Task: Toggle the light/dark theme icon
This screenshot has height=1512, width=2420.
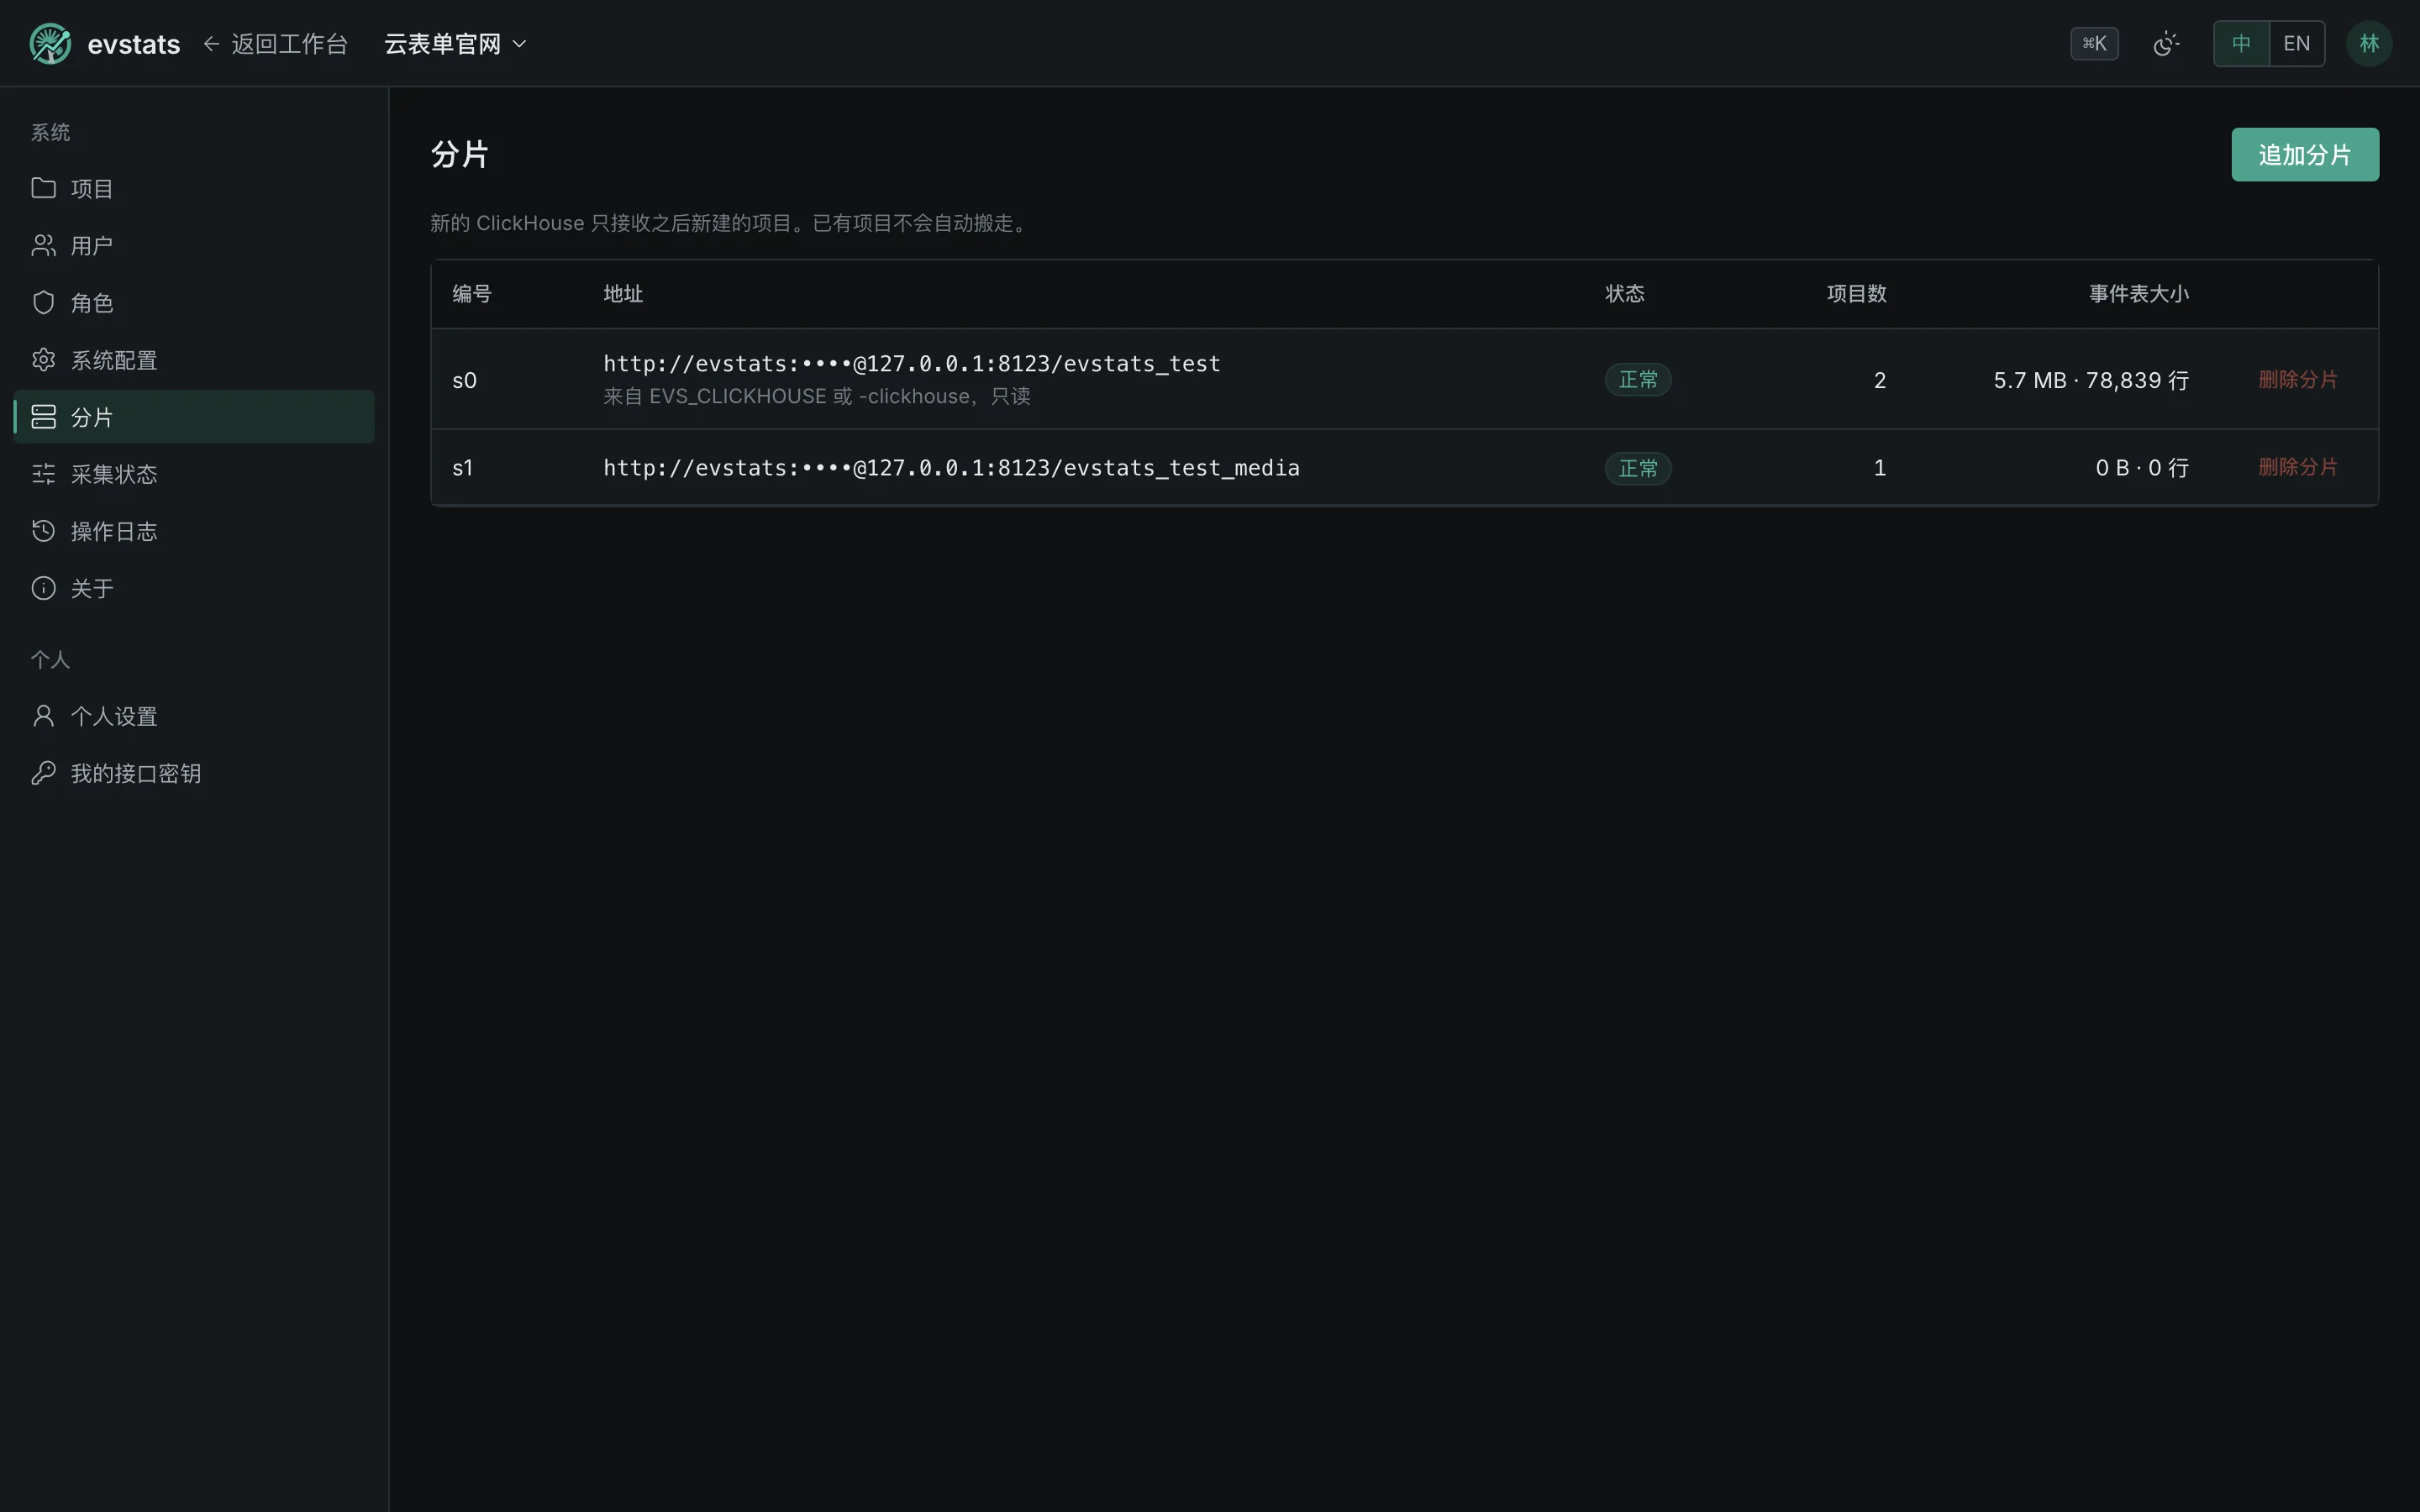Action: click(x=2166, y=43)
